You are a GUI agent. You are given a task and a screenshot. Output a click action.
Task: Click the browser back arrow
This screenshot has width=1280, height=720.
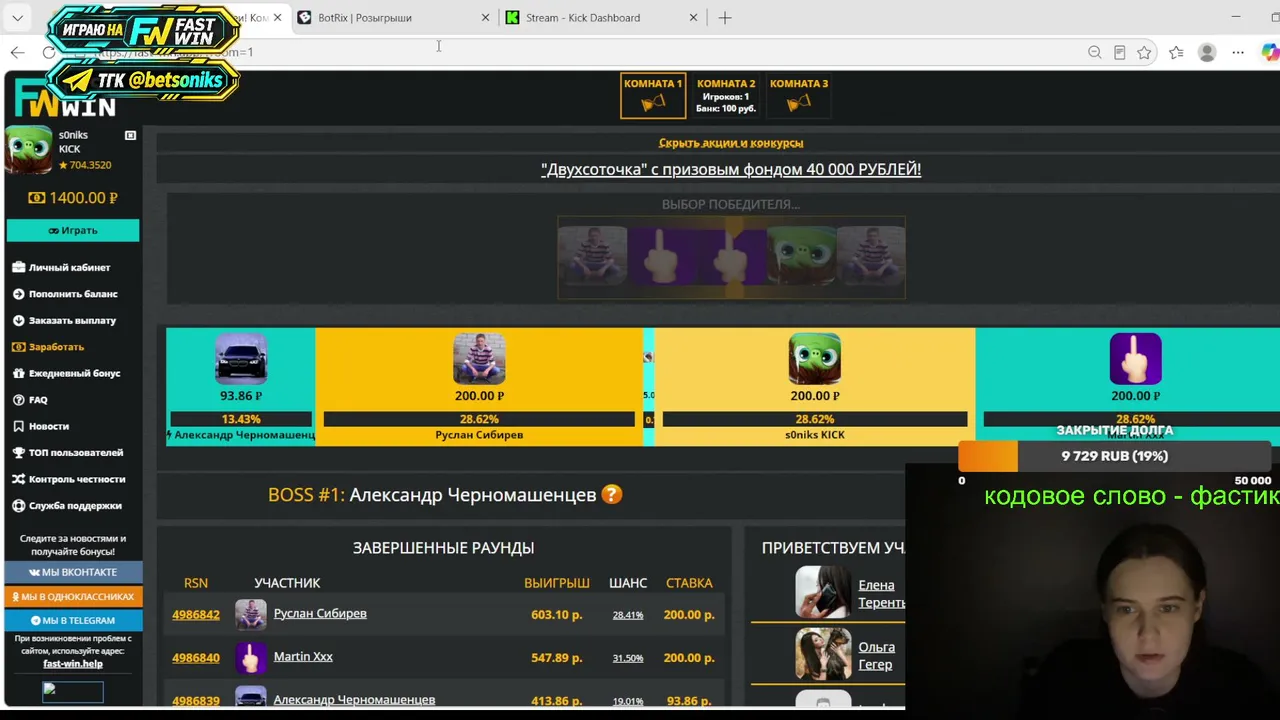tap(17, 52)
